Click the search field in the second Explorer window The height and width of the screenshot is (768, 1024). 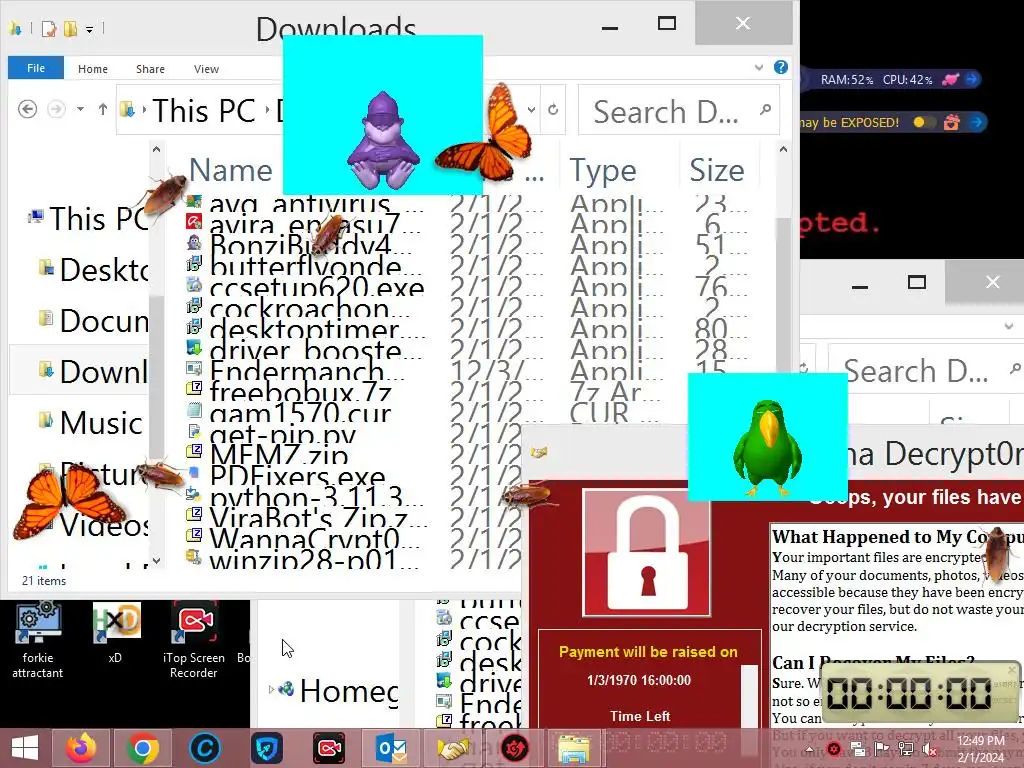pyautogui.click(x=924, y=370)
